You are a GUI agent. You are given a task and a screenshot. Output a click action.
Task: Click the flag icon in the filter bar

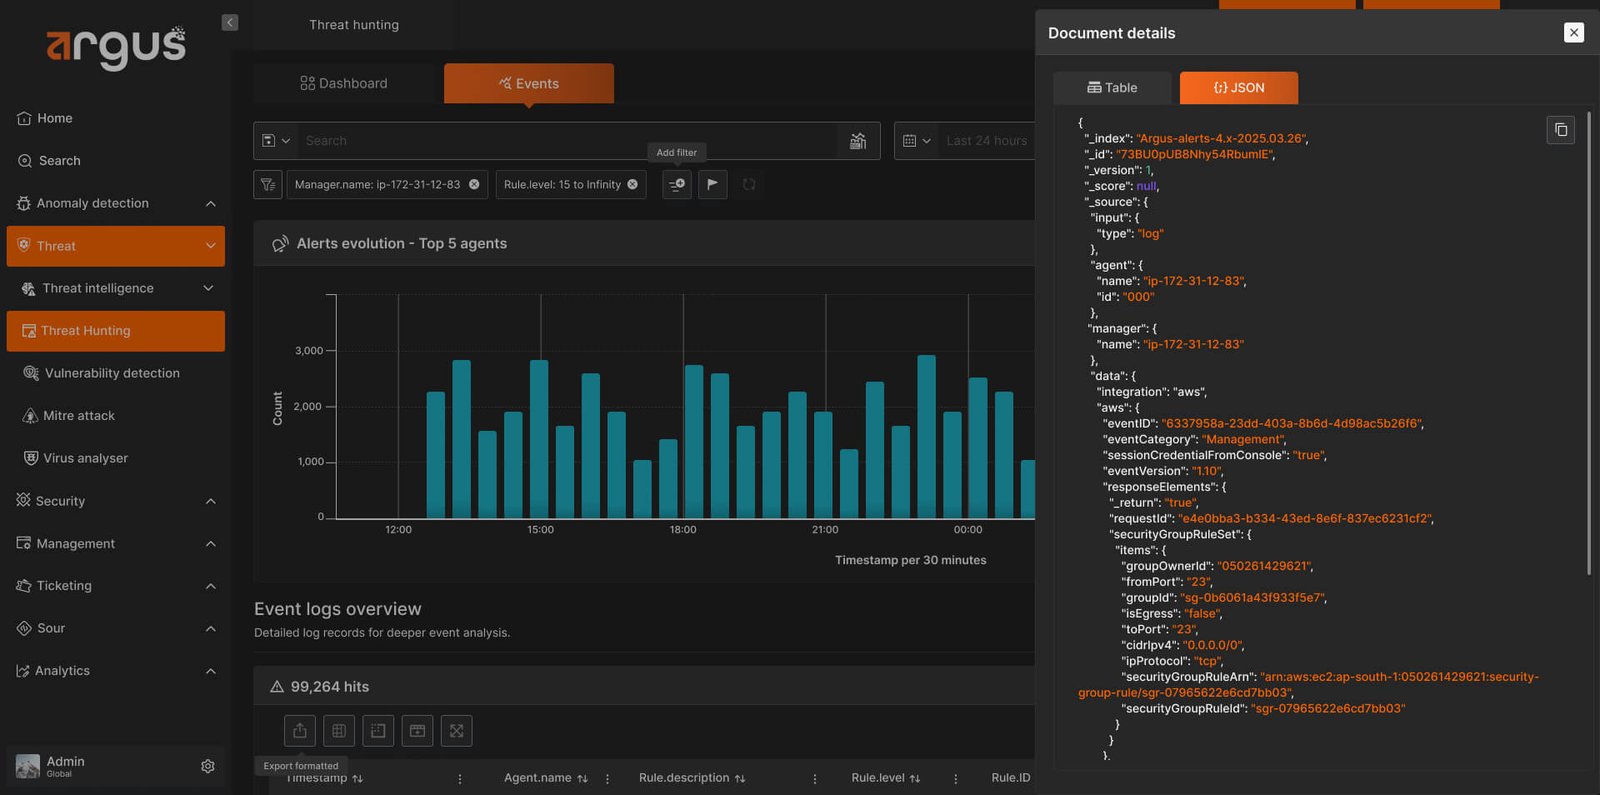712,184
